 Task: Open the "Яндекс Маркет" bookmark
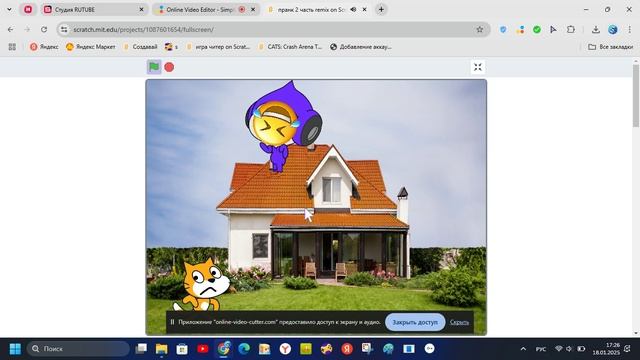[x=91, y=47]
